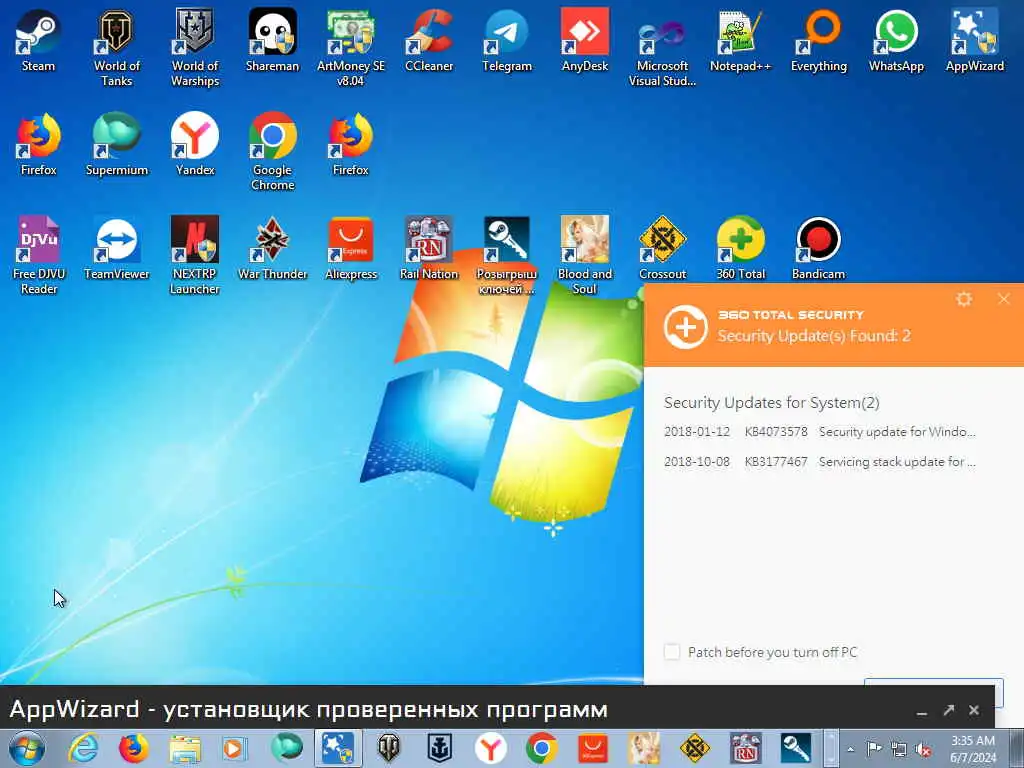1024x768 pixels.
Task: Launch the Telegram desktop shortcut
Action: [507, 40]
